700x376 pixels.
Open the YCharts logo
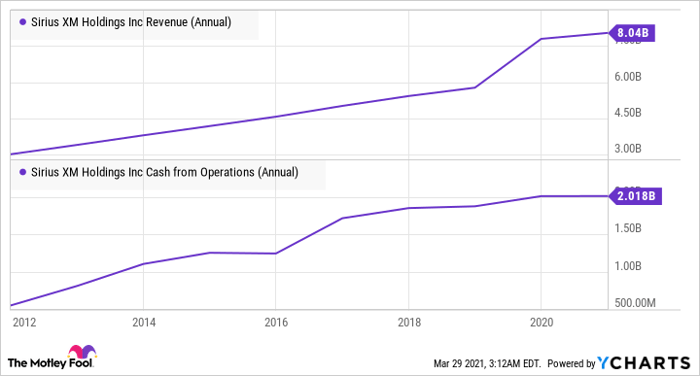[644, 363]
